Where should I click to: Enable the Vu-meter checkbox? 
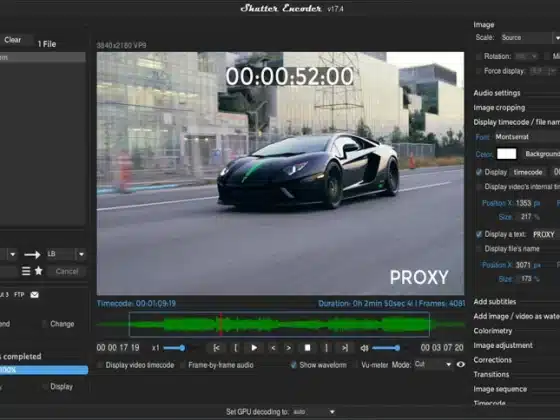pos(356,365)
